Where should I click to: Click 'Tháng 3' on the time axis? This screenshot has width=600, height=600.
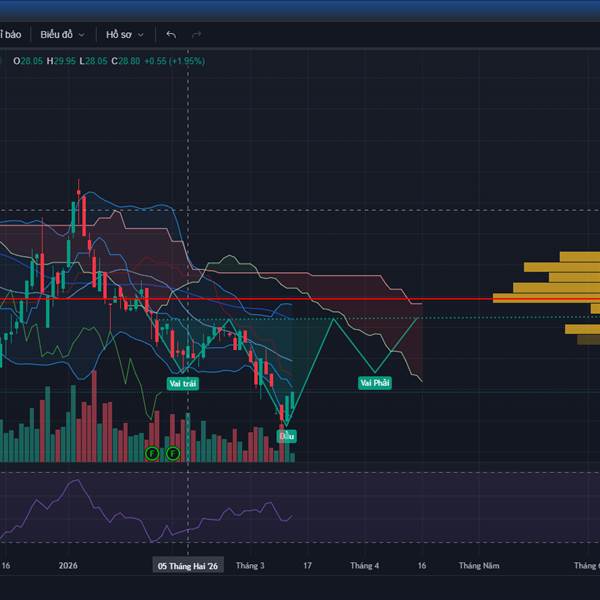(250, 566)
